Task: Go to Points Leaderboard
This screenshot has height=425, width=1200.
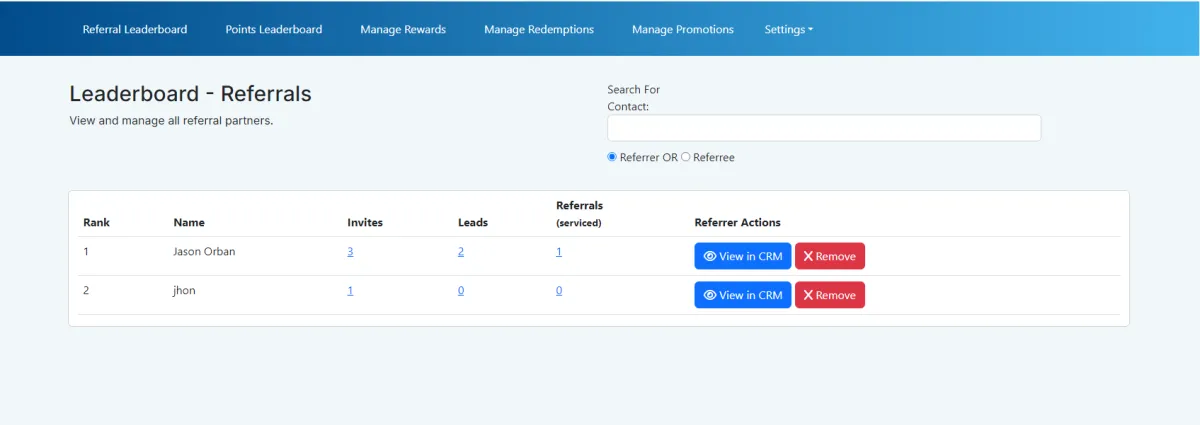Action: click(x=274, y=30)
